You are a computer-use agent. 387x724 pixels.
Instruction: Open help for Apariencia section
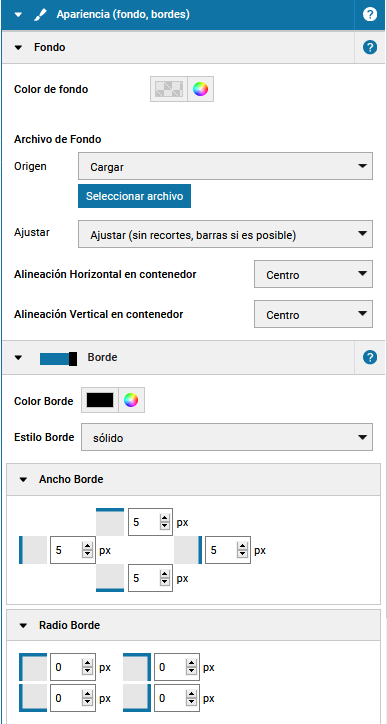tap(370, 14)
